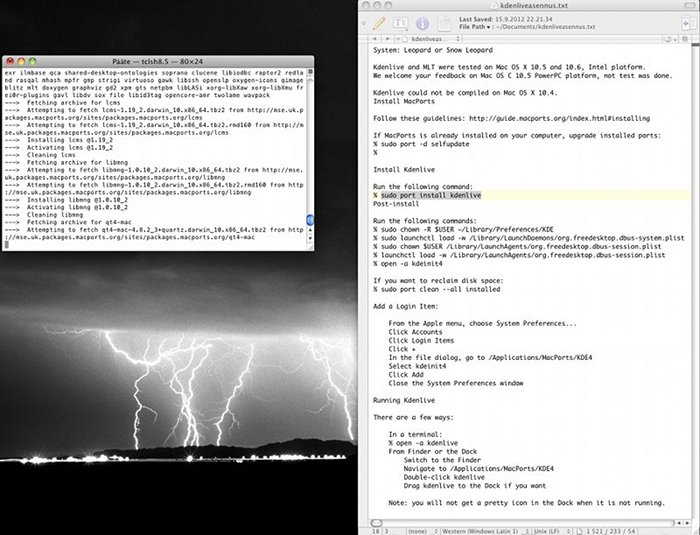The image size is (700, 535).
Task: Click the 'Click Login Items' line
Action: coord(421,340)
